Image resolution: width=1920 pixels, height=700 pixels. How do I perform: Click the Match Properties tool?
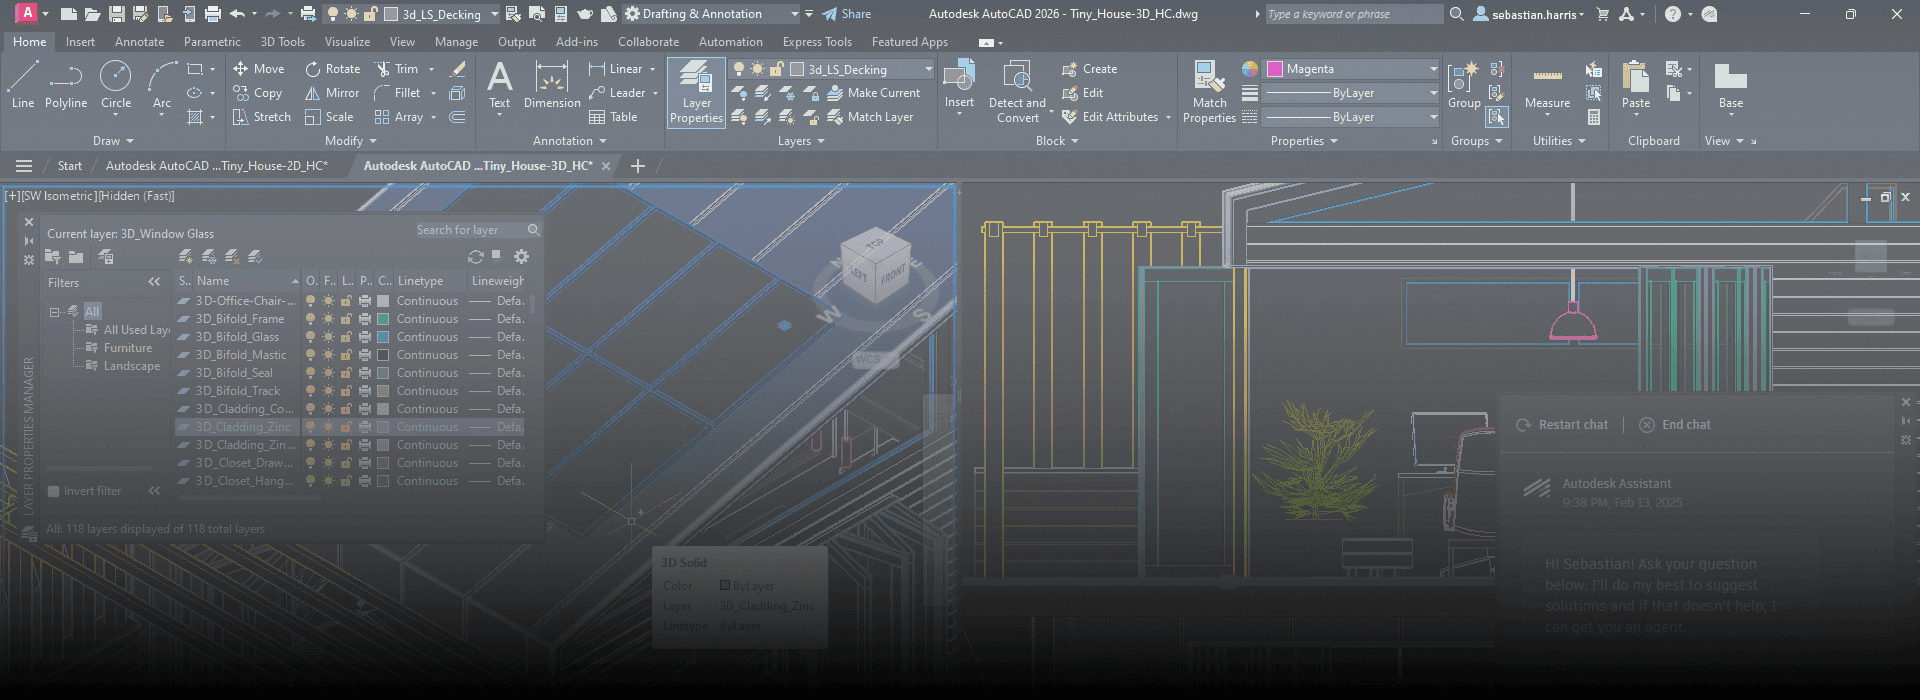pyautogui.click(x=1209, y=92)
